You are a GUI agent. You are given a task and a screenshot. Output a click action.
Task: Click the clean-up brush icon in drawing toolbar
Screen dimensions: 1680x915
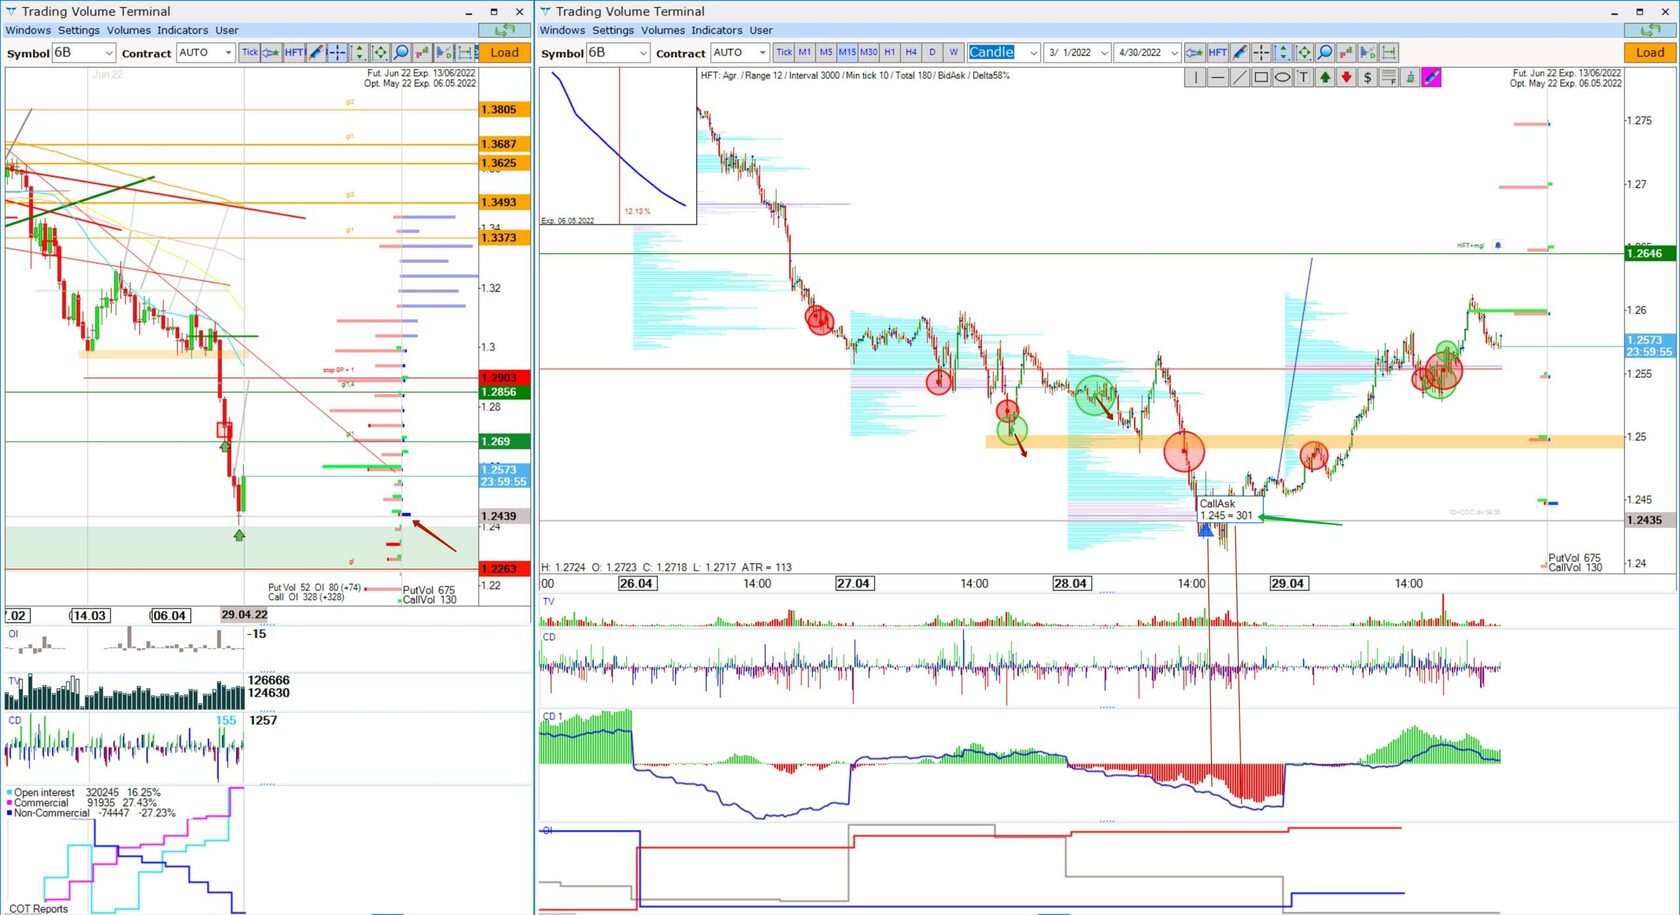1411,77
